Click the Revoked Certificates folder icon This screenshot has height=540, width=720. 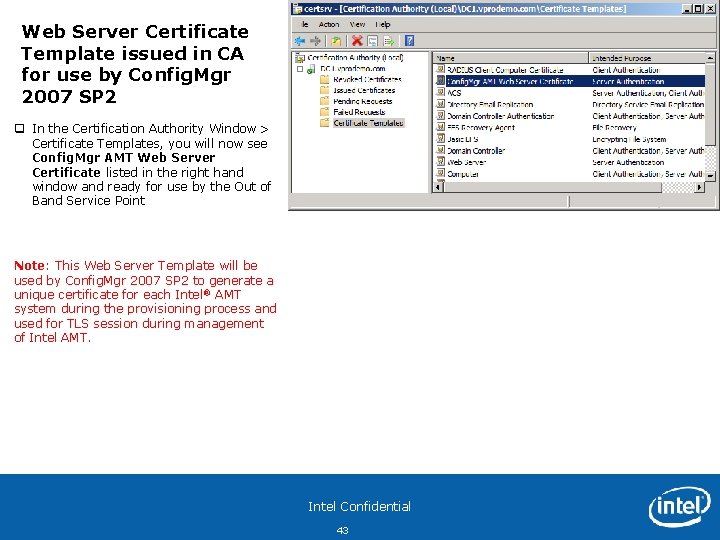pos(325,79)
